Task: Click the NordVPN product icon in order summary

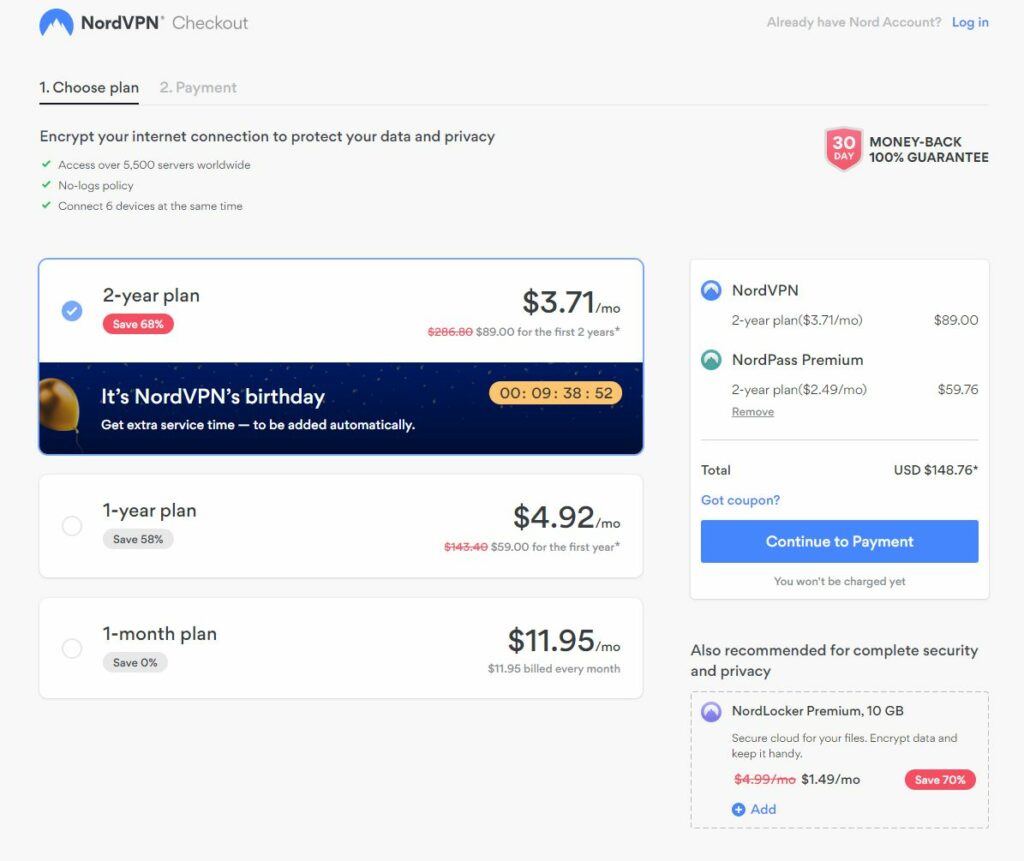Action: 711,290
